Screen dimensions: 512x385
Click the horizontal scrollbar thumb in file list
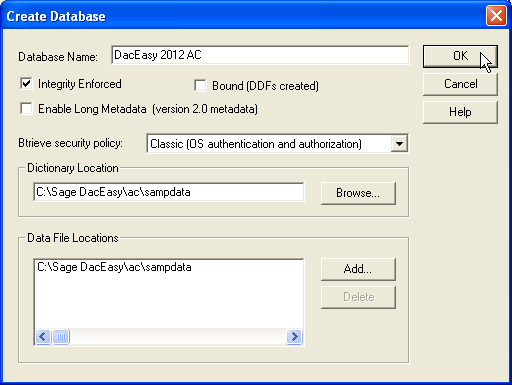[61, 336]
